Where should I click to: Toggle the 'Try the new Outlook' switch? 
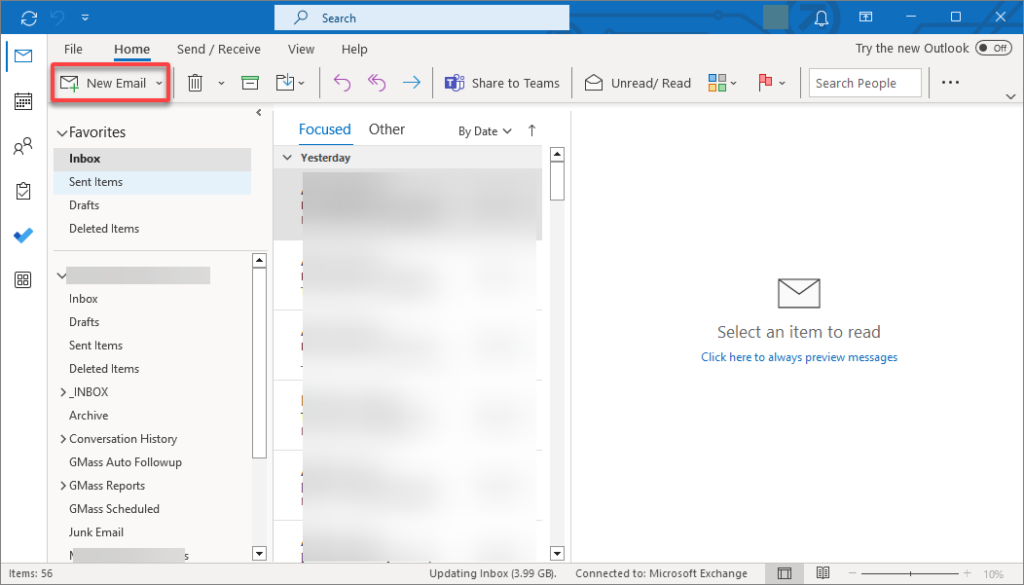994,47
